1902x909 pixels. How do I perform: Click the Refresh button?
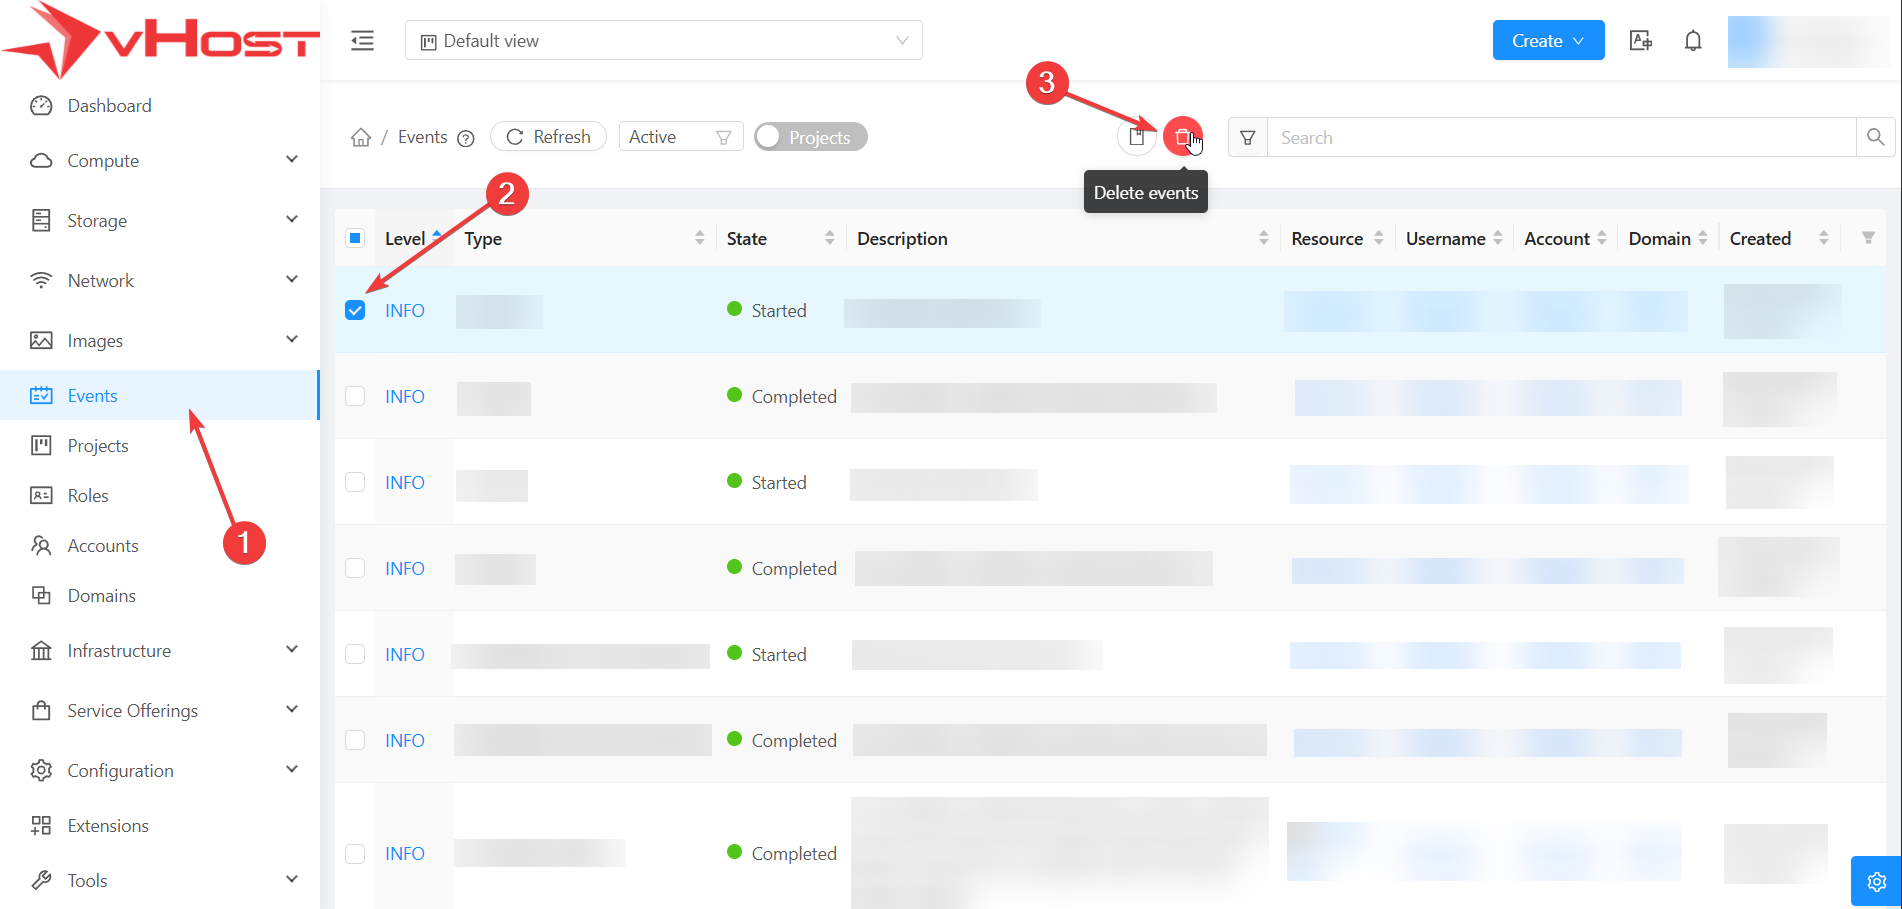548,137
